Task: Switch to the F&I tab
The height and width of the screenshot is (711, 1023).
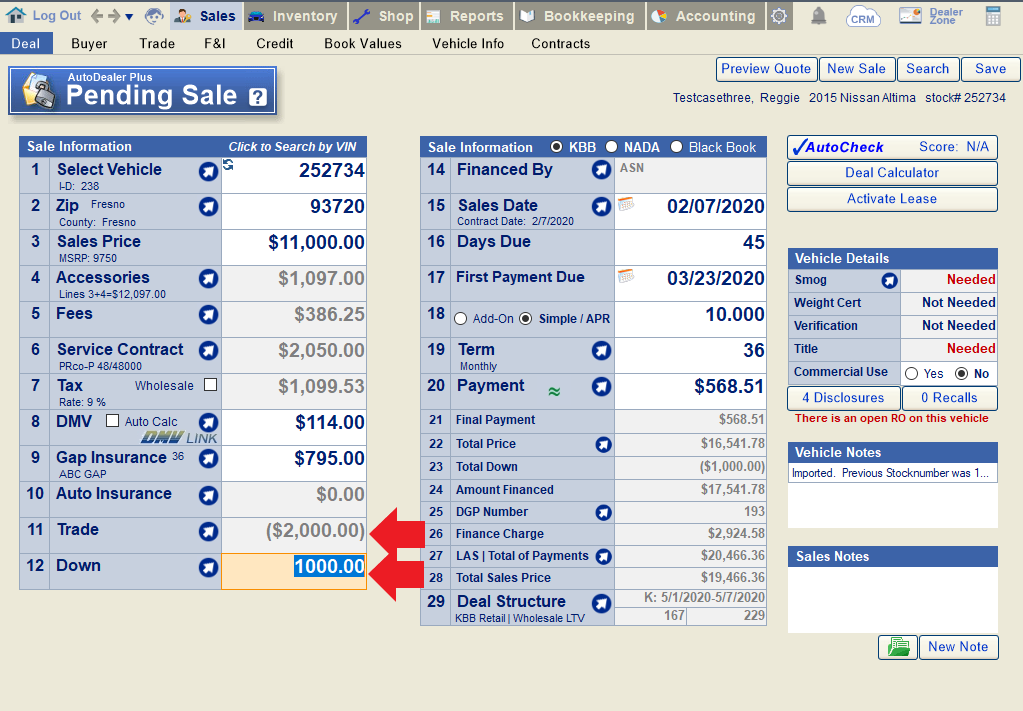Action: coord(215,43)
